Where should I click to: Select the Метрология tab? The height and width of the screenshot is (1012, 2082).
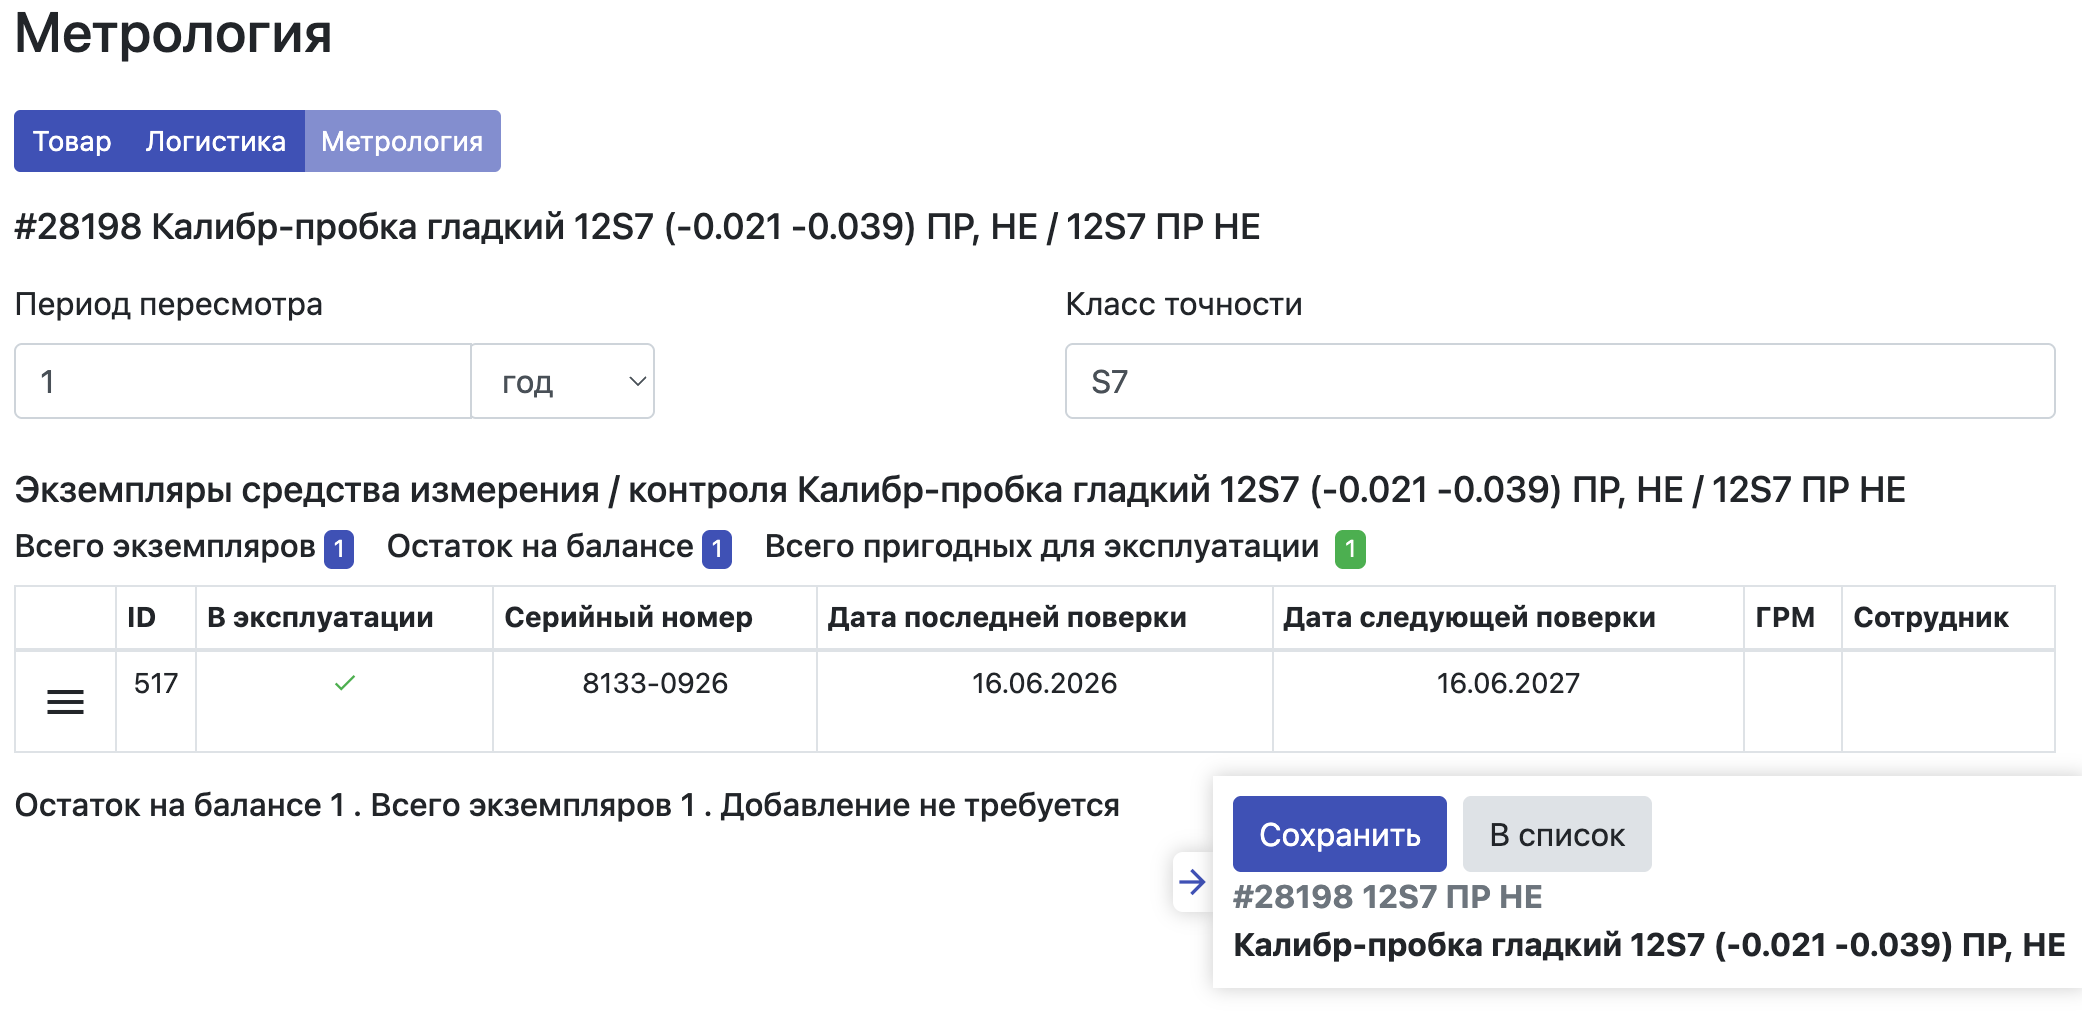click(402, 141)
